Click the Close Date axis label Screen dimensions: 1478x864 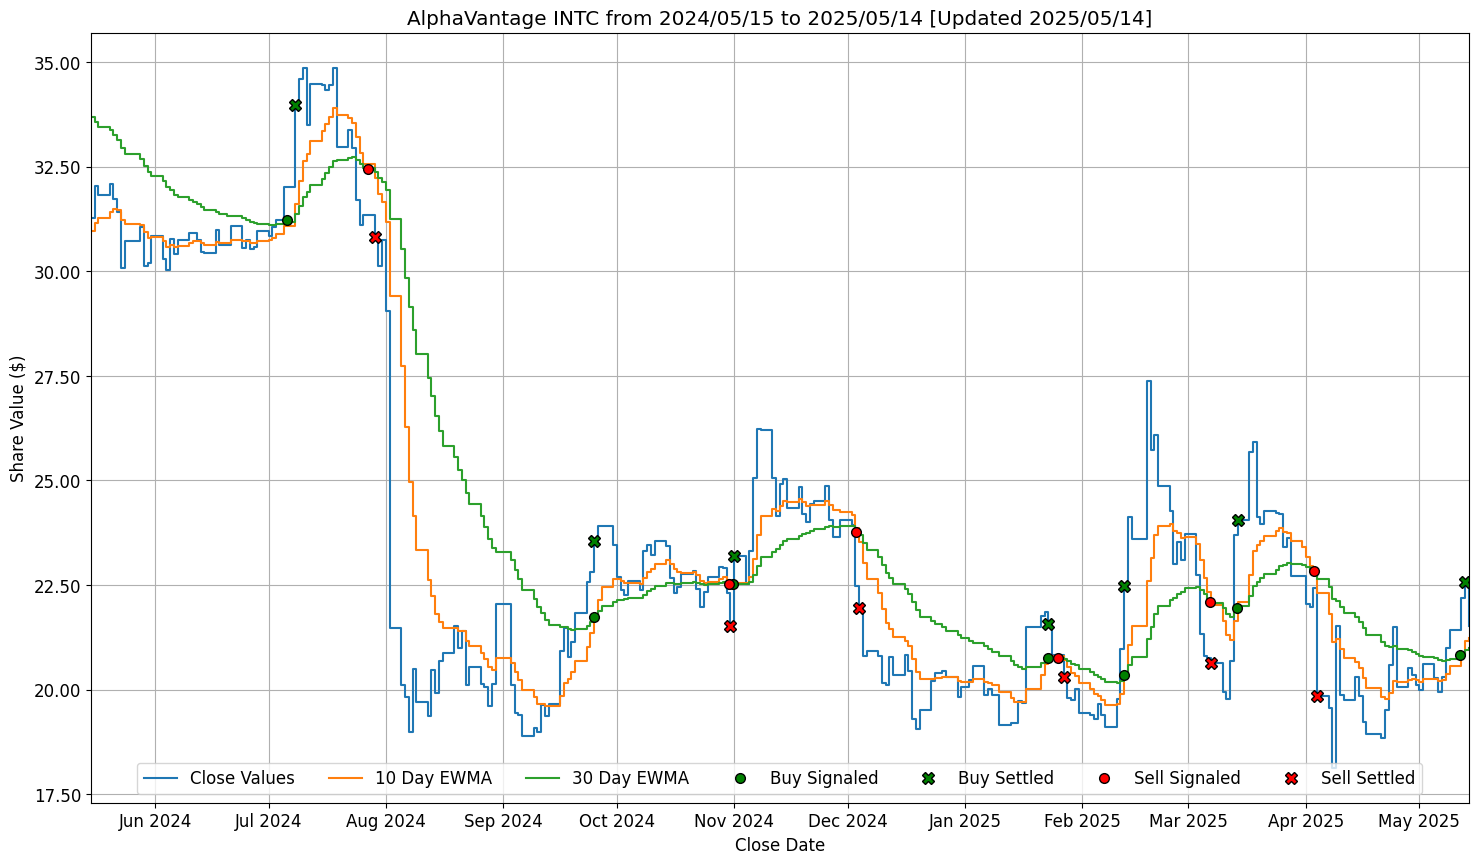point(780,845)
